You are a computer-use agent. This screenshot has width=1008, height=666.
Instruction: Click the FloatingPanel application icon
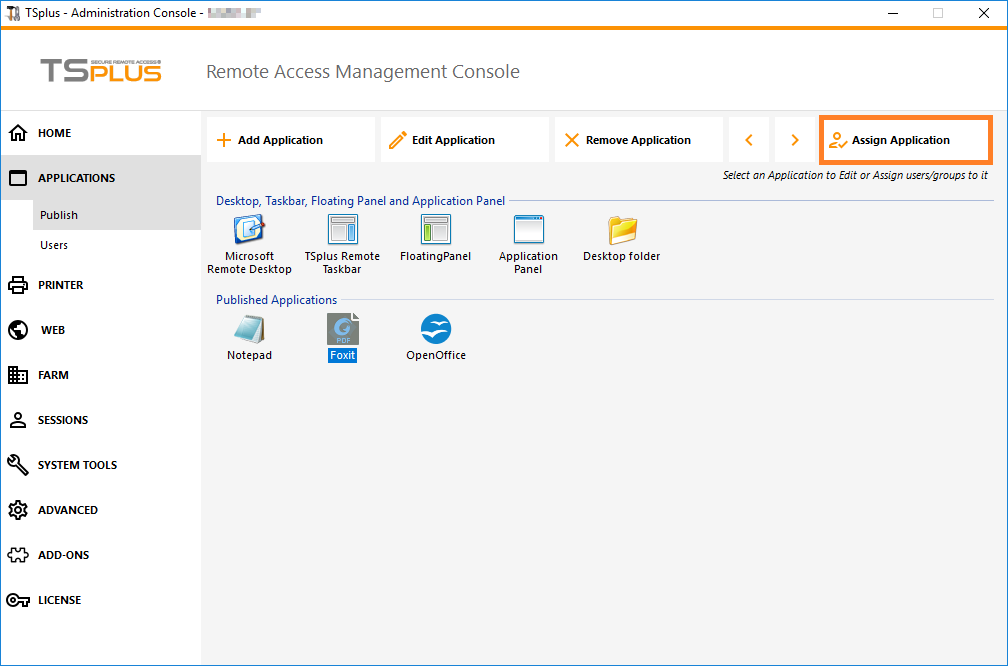coord(435,231)
